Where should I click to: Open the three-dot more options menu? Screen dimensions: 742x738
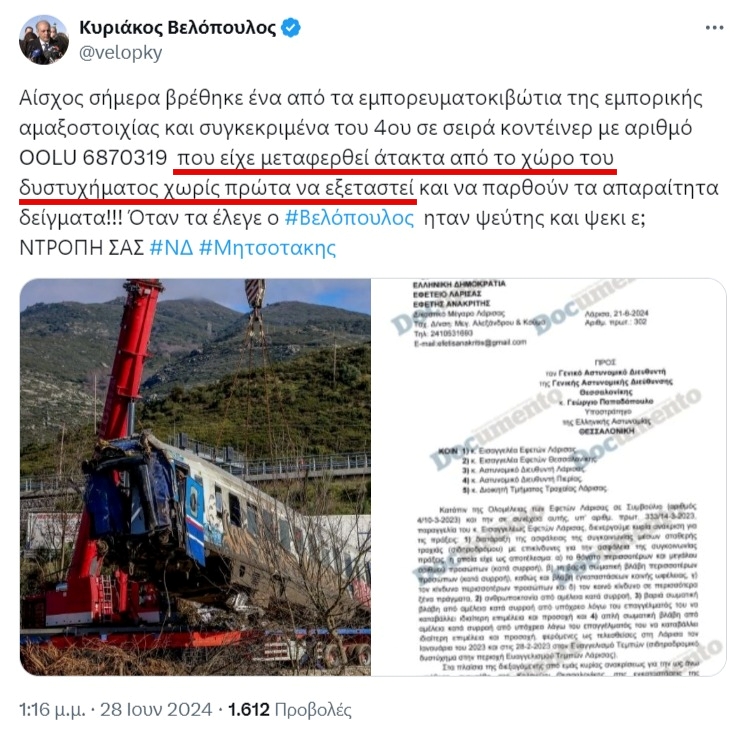coord(714,28)
